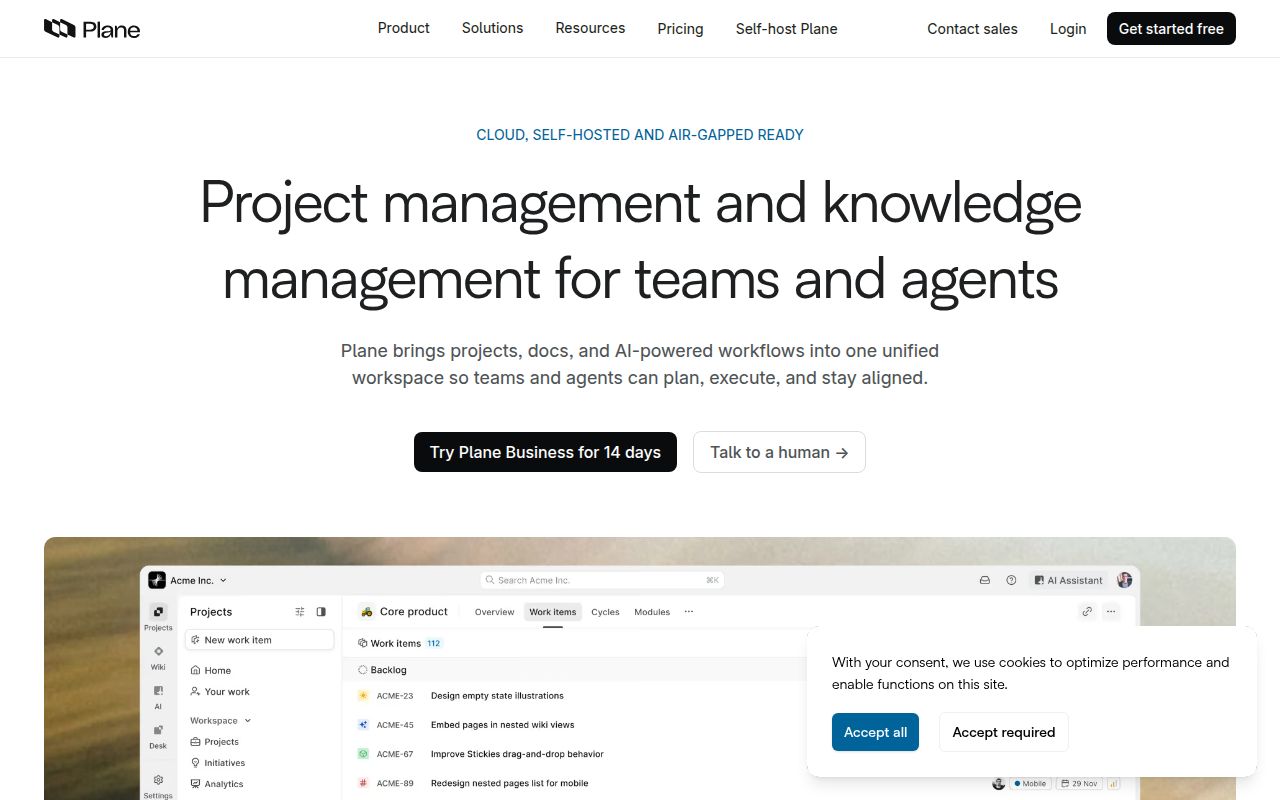The image size is (1280, 800).
Task: Expand the Acme Inc. workspace dropdown
Action: [223, 580]
